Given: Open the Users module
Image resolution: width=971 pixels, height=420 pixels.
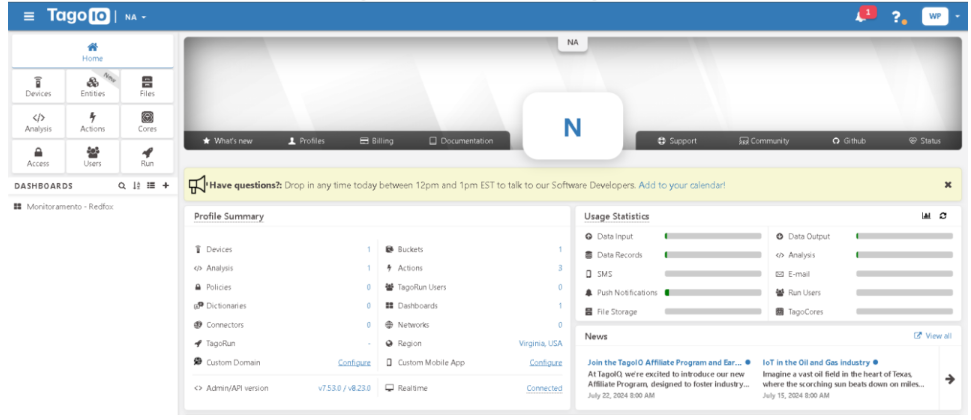Looking at the screenshot, I should (93, 157).
